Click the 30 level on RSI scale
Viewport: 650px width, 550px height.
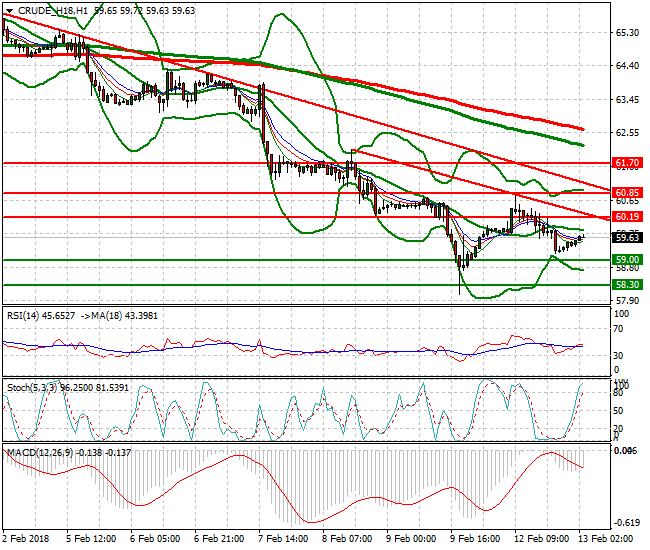point(620,356)
